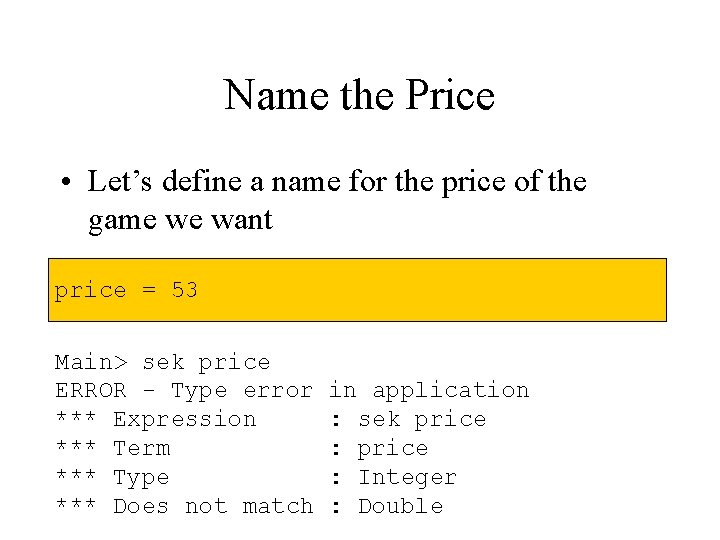Image resolution: width=720 pixels, height=540 pixels.
Task: Click the "price" term value
Action: pos(393,449)
